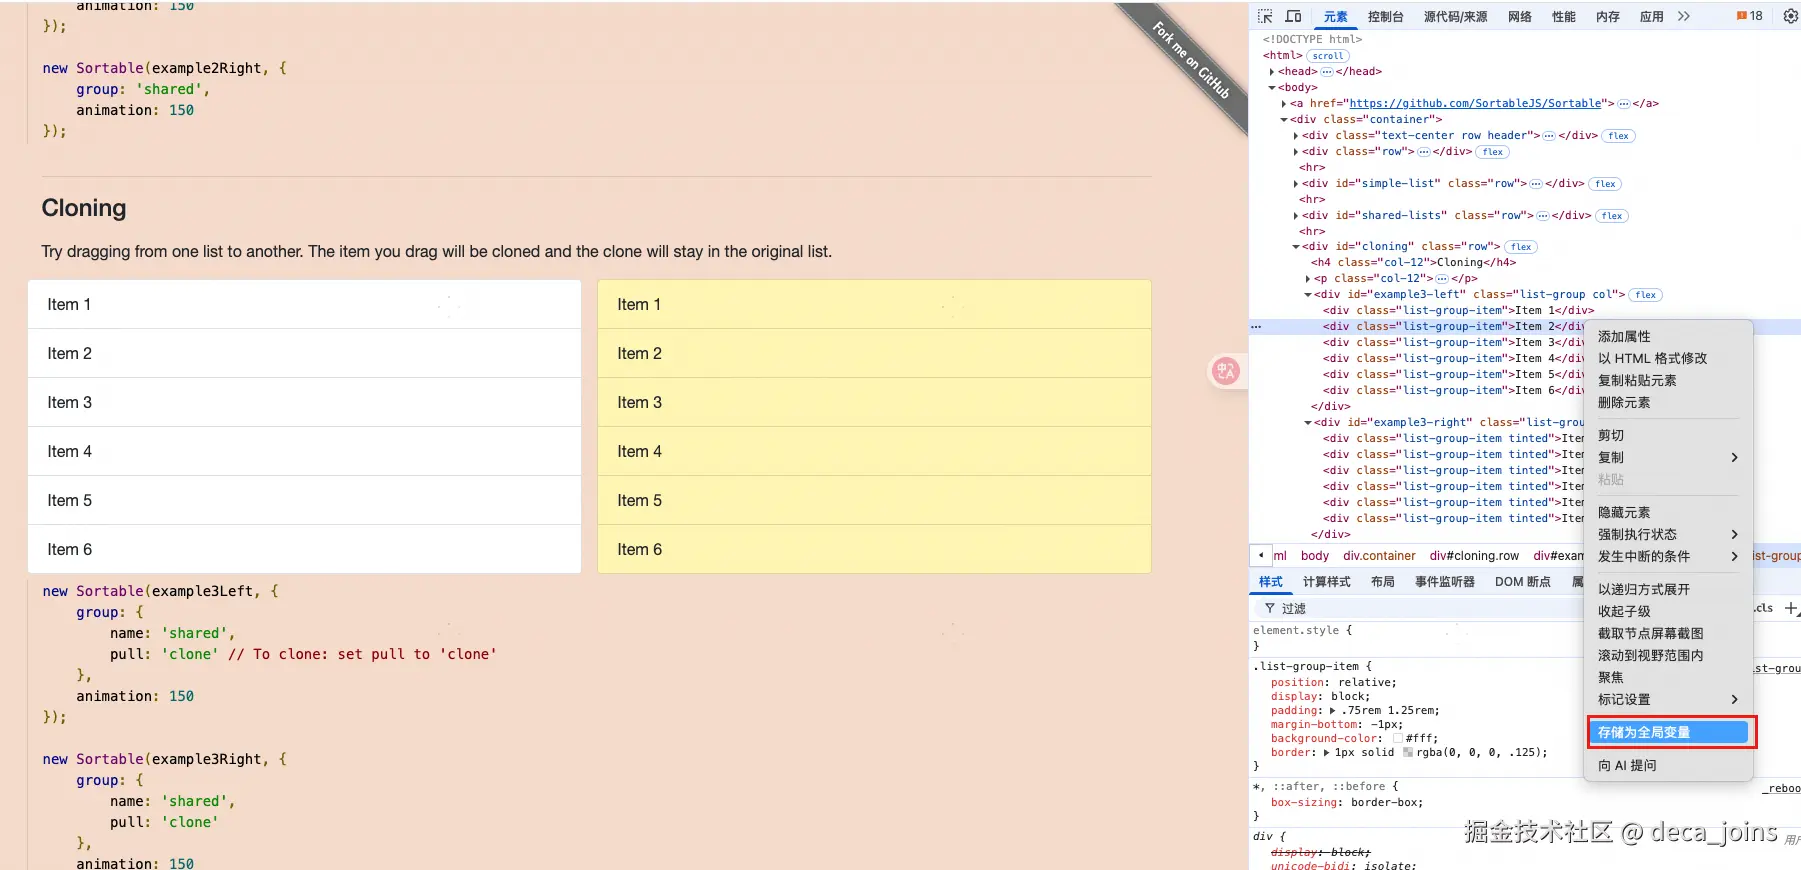Click the ellipsis in p col-12 element
The image size is (1801, 870).
pyautogui.click(x=1442, y=279)
